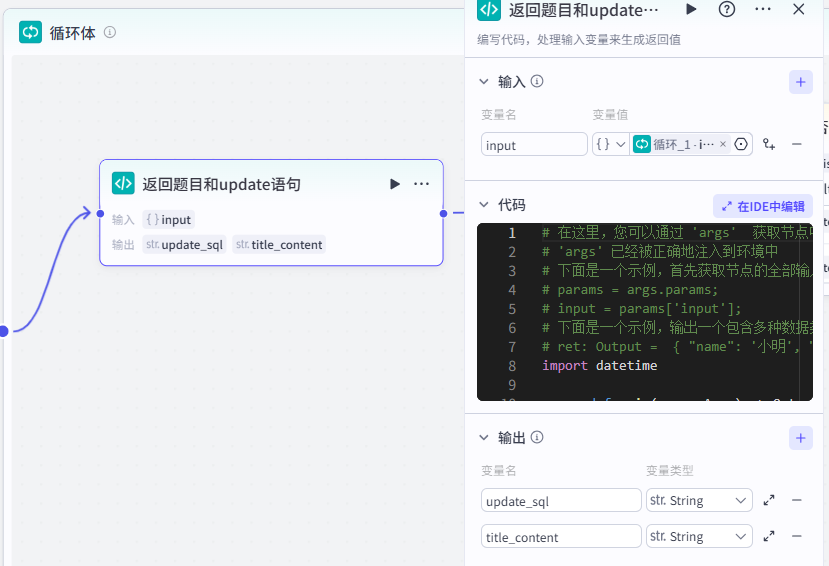Click code line 8 import datetime

(600, 366)
